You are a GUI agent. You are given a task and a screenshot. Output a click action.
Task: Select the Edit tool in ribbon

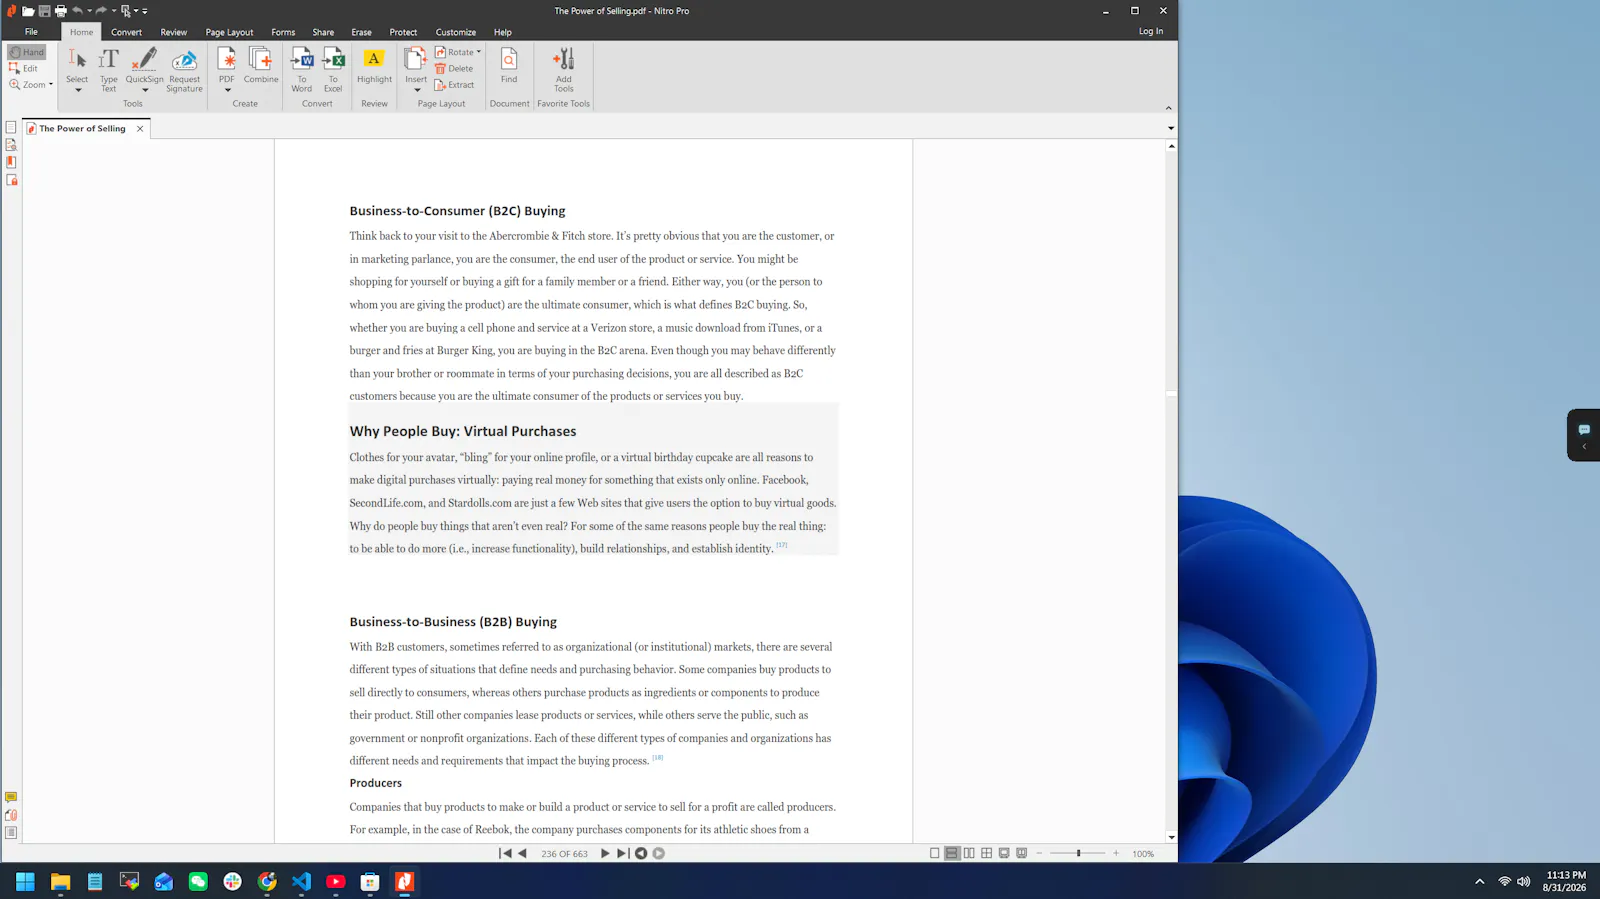(x=24, y=68)
